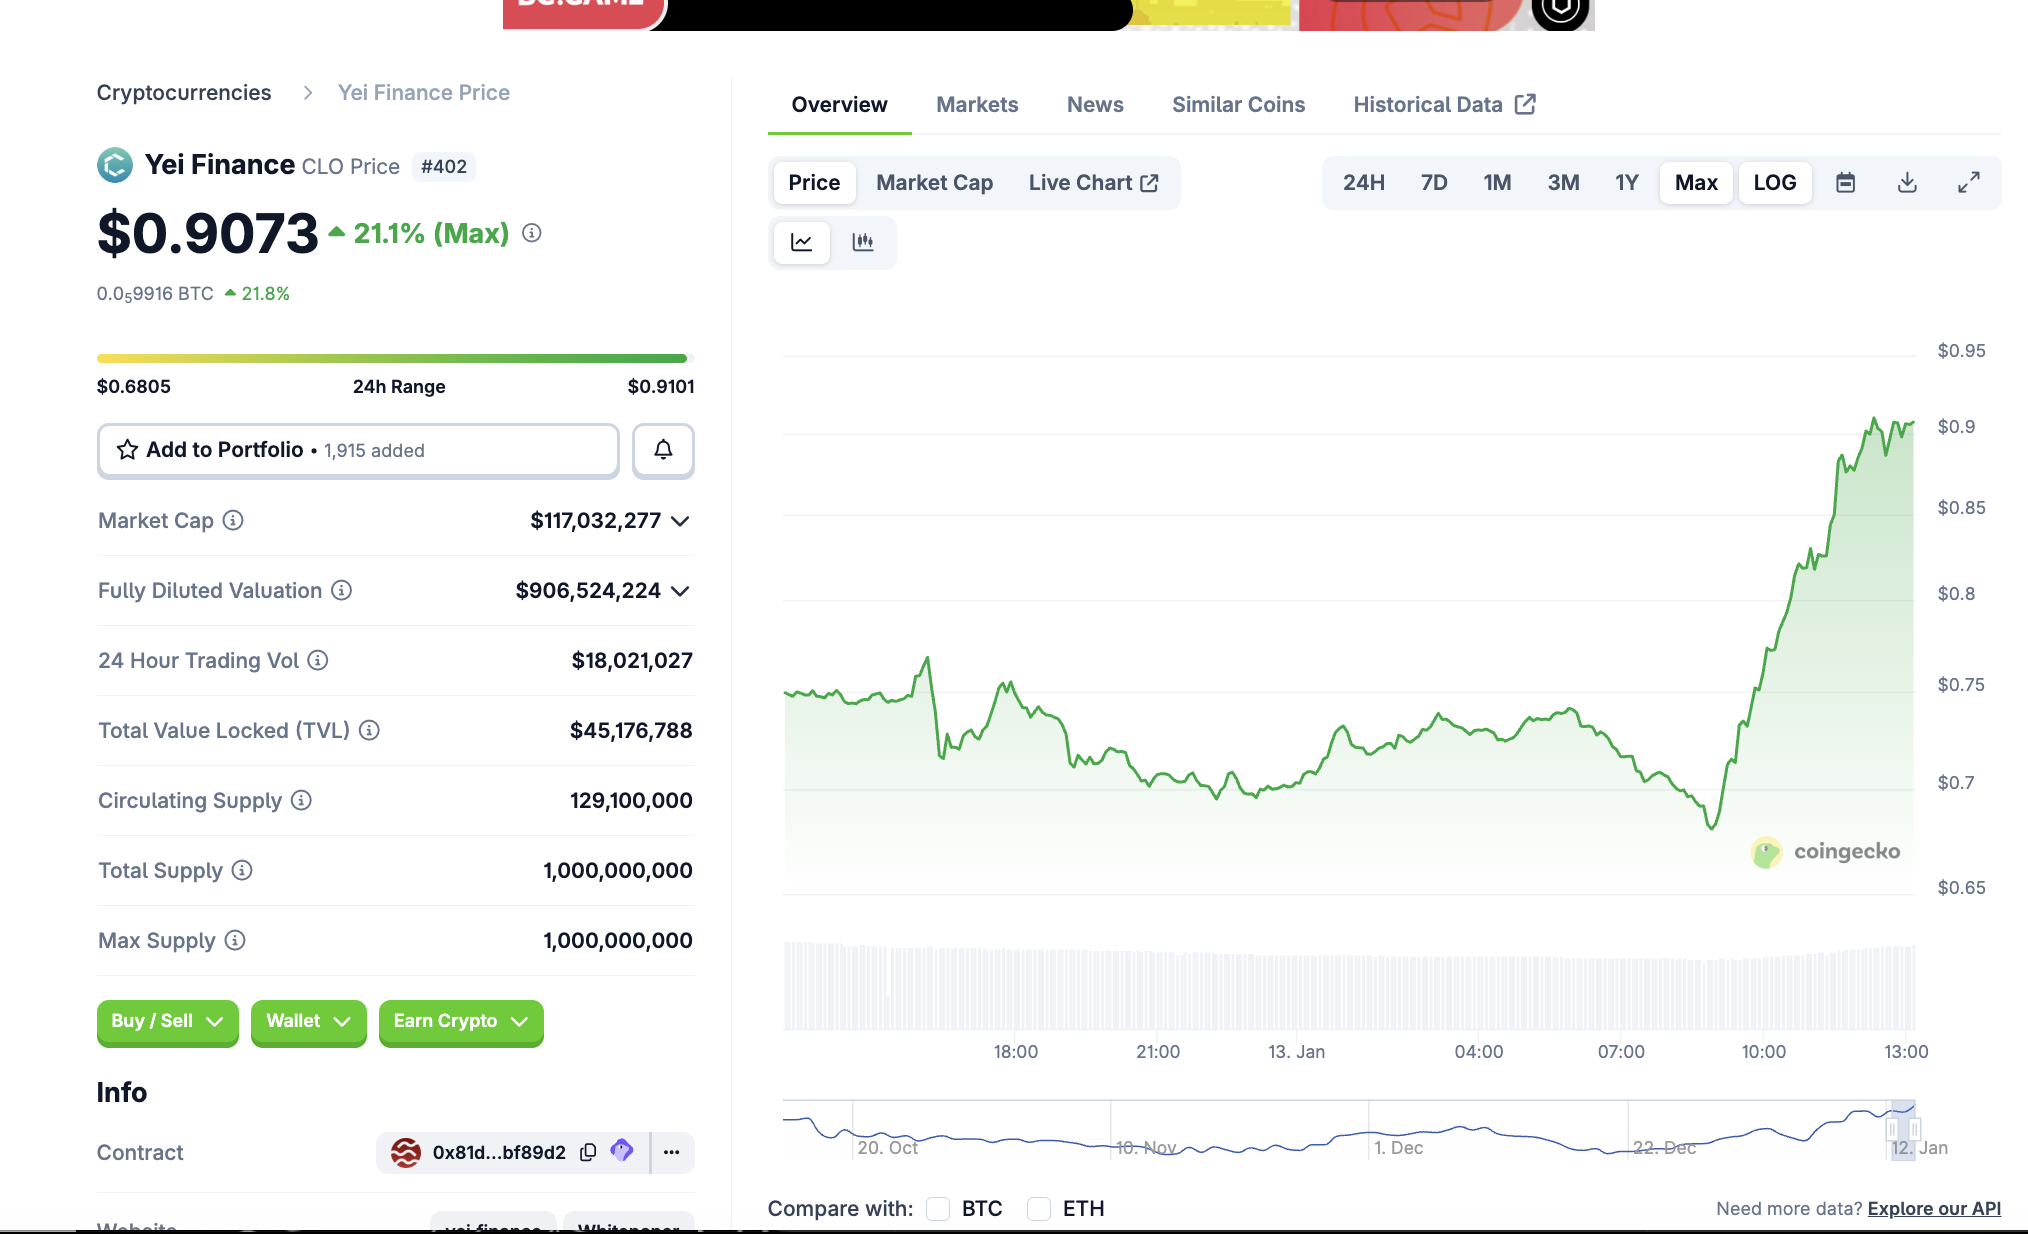Open more options for the contract

[x=671, y=1152]
